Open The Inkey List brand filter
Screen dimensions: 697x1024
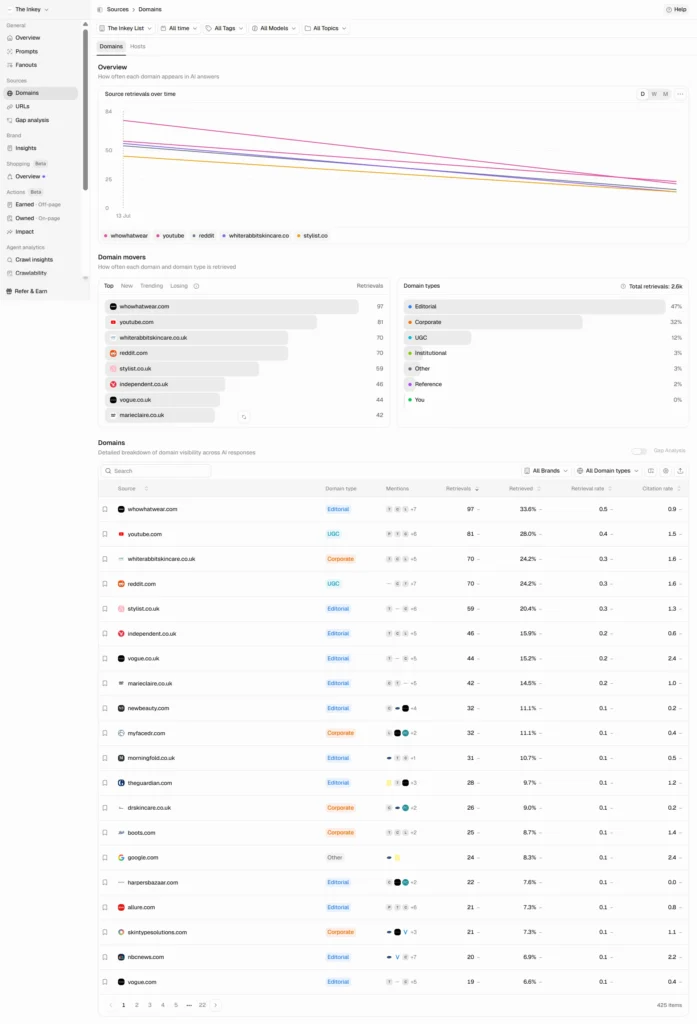125,29
